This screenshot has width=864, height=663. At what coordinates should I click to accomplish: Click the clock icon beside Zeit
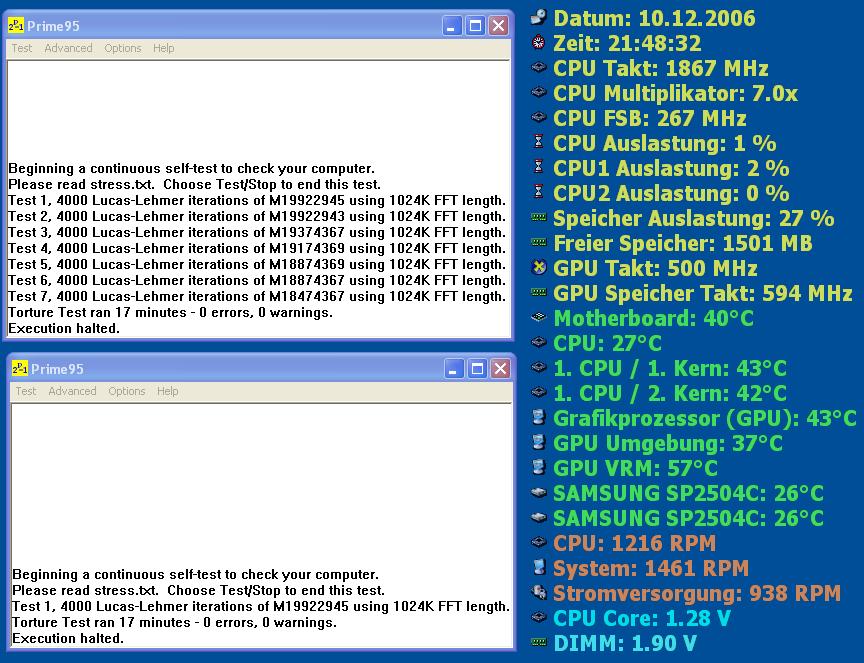point(538,42)
